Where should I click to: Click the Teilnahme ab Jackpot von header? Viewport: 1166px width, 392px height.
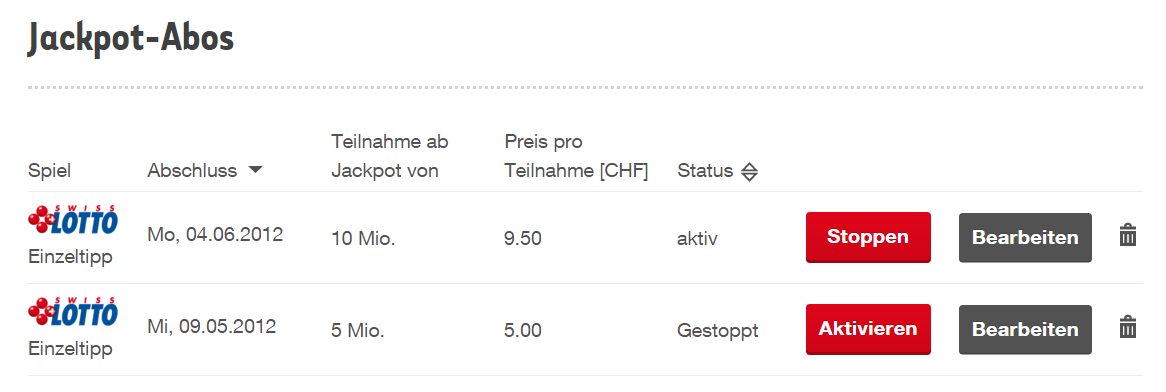coord(390,156)
